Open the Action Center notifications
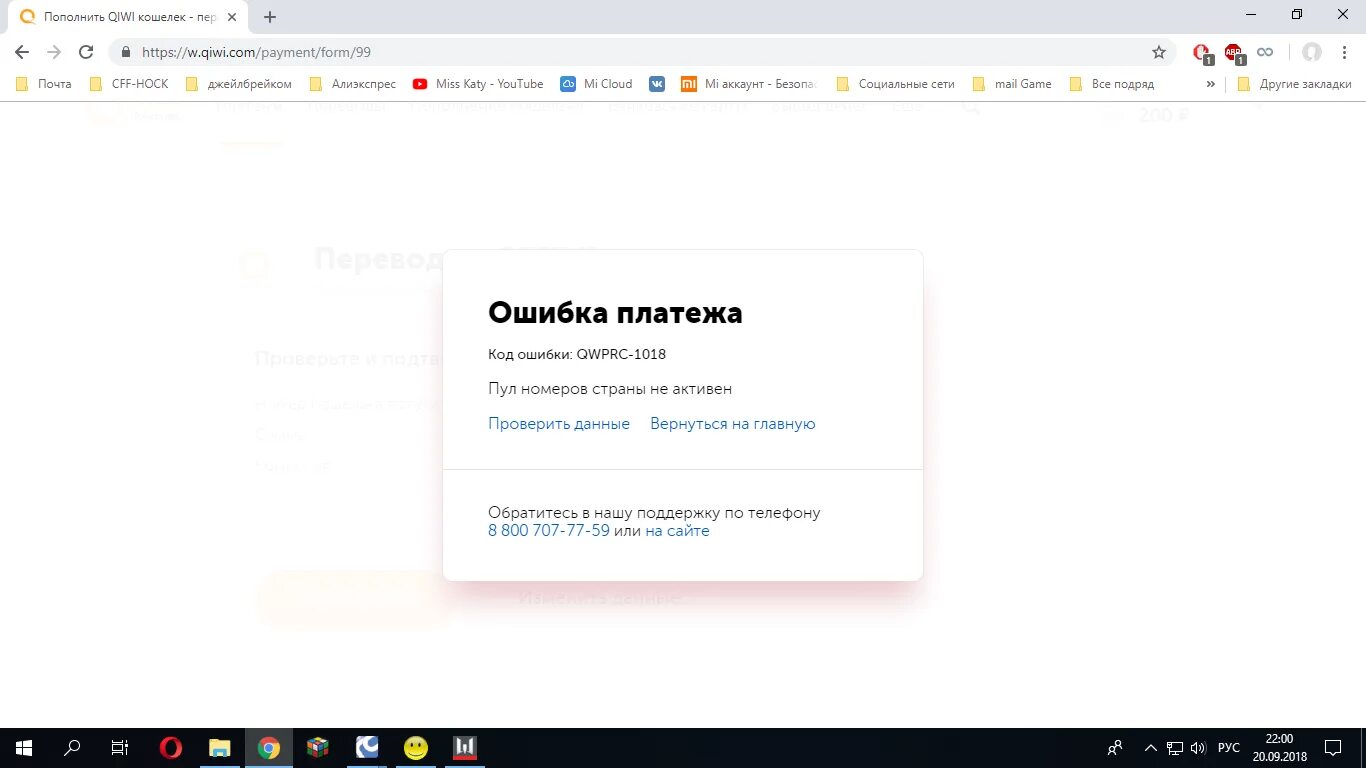Viewport: 1366px width, 768px height. pos(1333,748)
